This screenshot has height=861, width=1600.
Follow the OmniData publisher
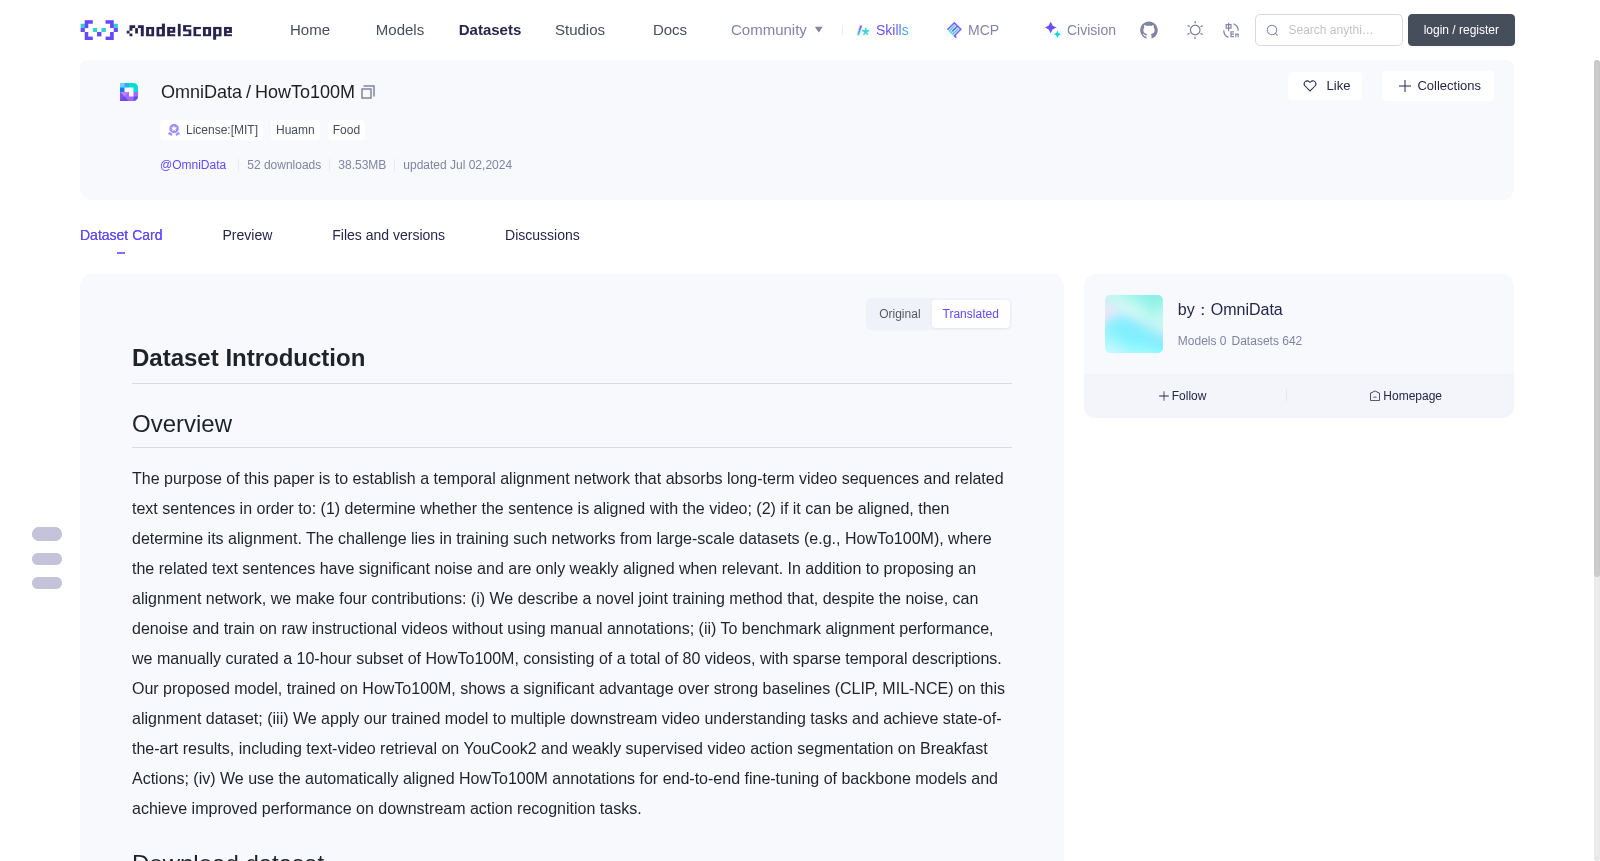coord(1183,396)
